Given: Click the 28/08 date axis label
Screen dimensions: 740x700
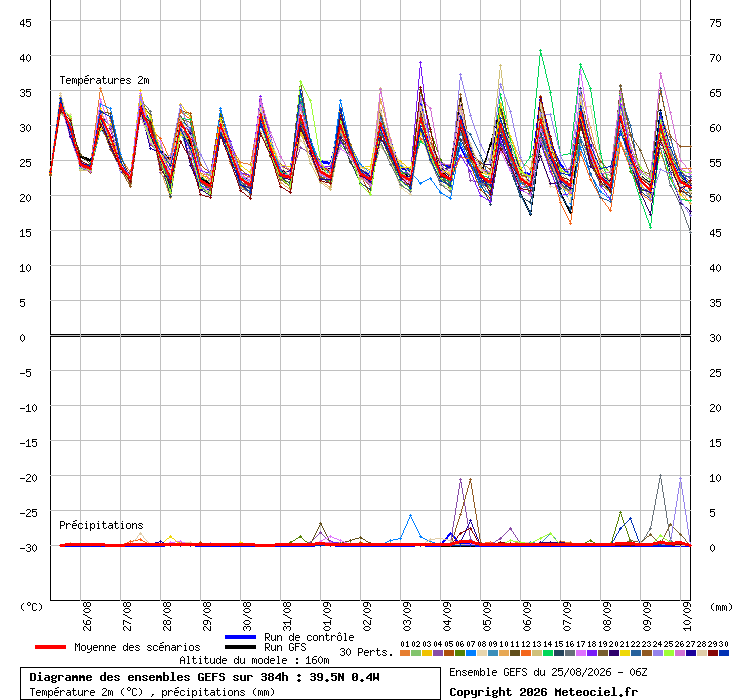Looking at the screenshot, I should [x=167, y=616].
